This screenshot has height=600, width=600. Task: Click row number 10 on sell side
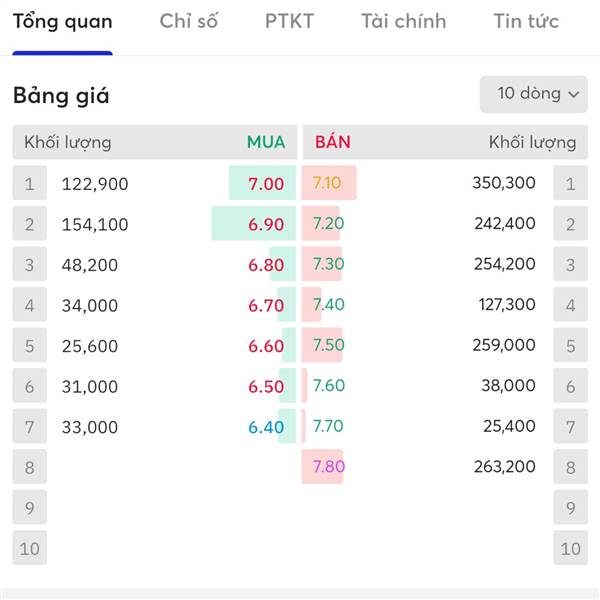pyautogui.click(x=570, y=548)
